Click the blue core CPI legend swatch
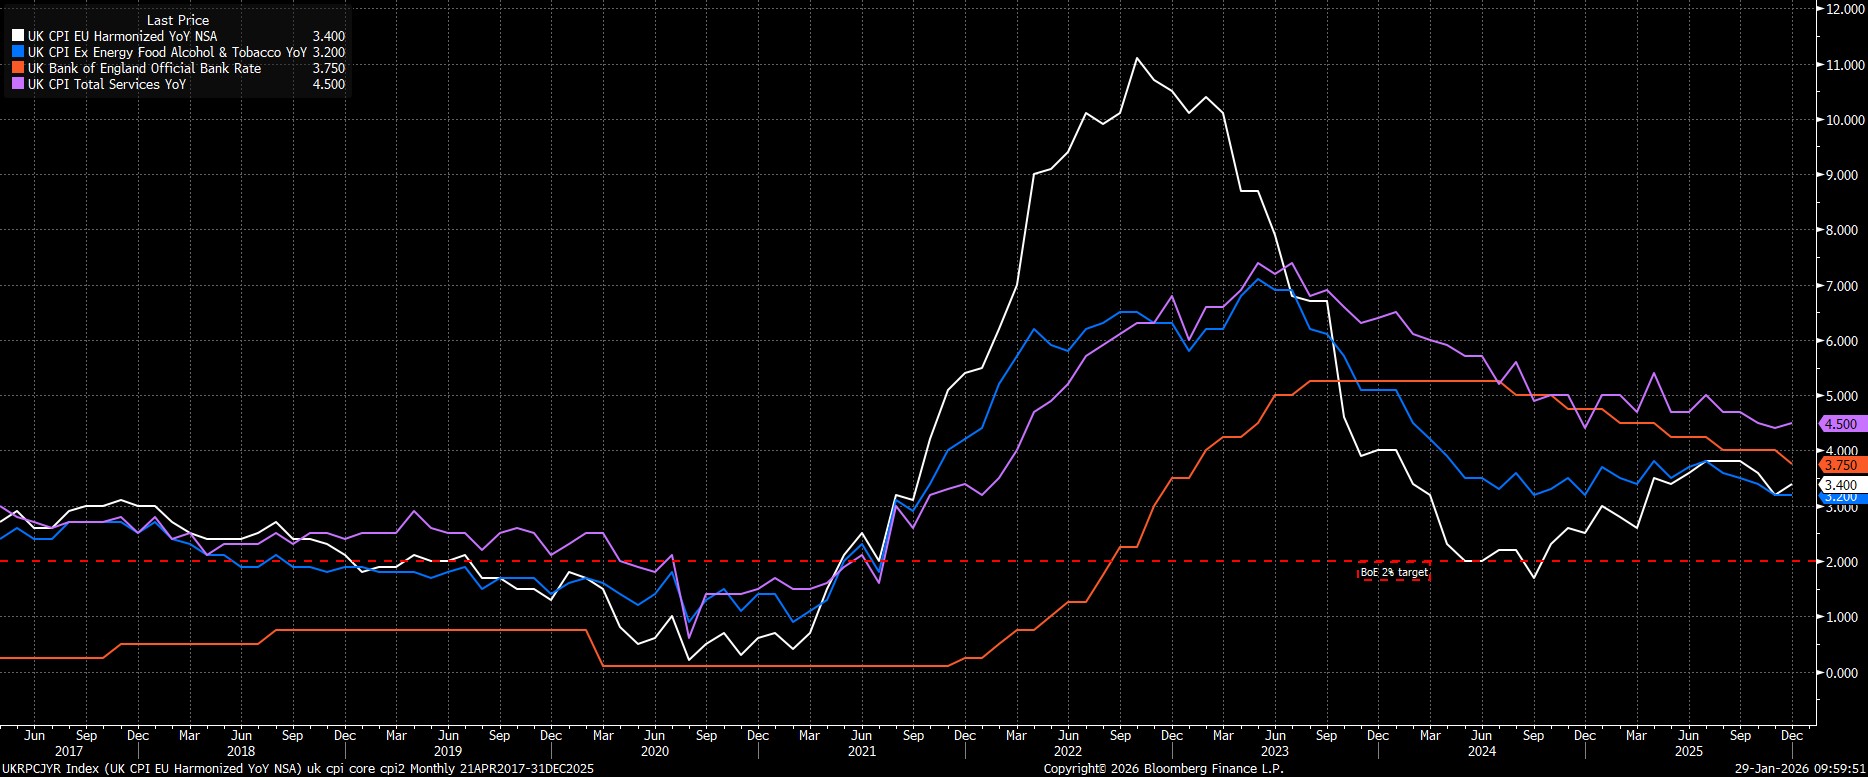 17,52
